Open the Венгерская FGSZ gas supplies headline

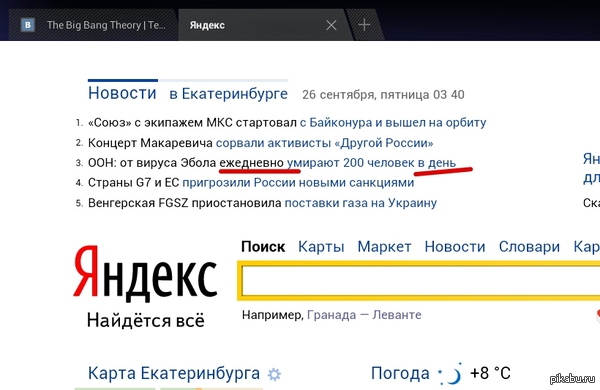click(x=262, y=202)
